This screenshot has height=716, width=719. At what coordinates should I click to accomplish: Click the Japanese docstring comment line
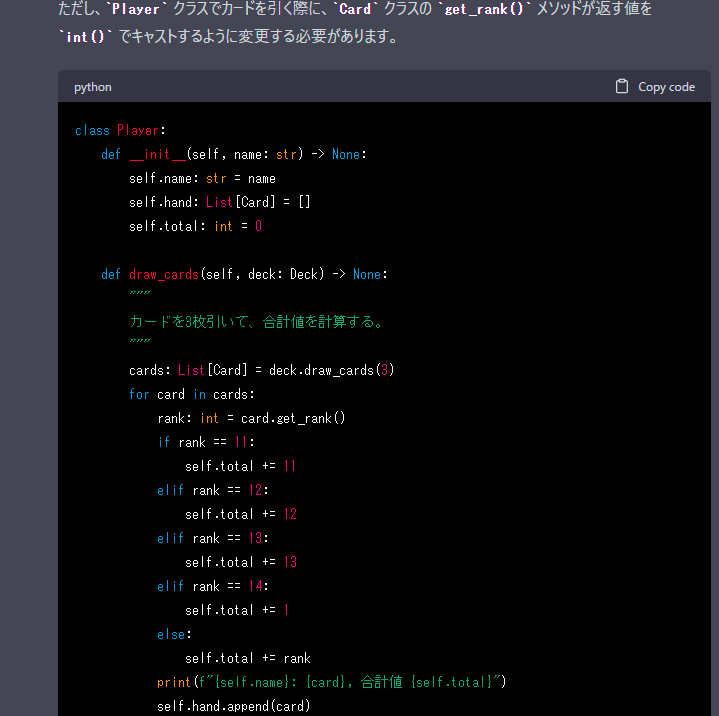pyautogui.click(x=256, y=322)
